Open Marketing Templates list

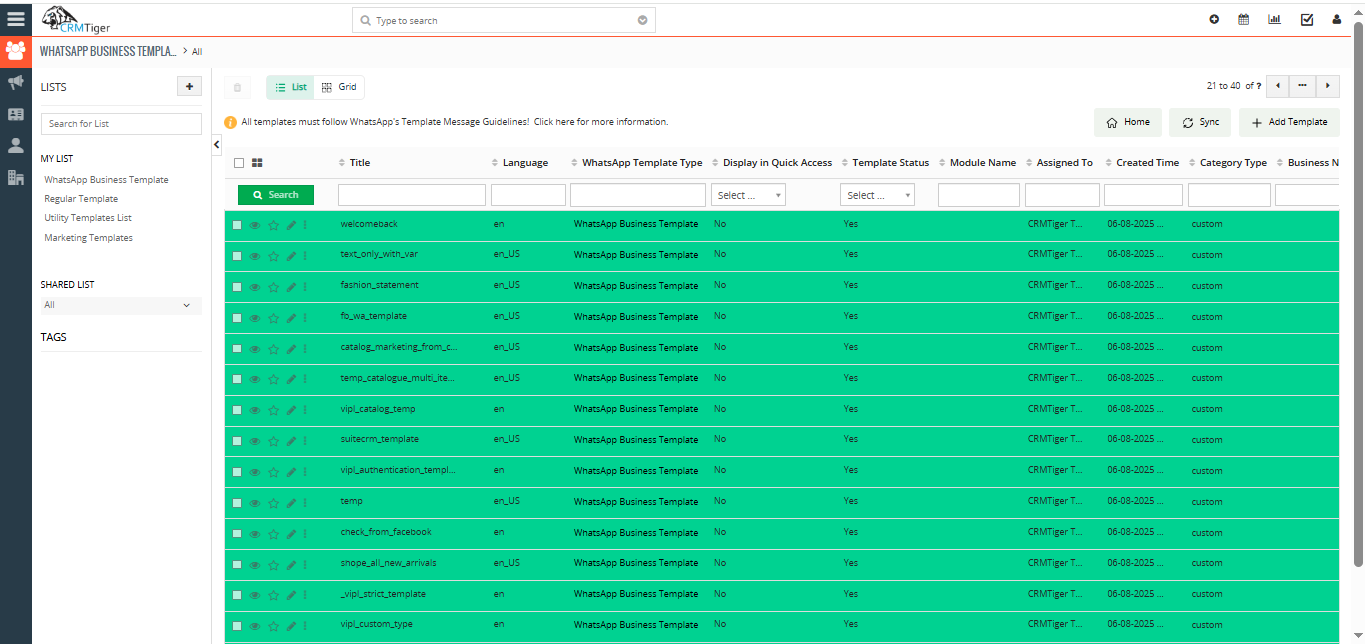(88, 238)
